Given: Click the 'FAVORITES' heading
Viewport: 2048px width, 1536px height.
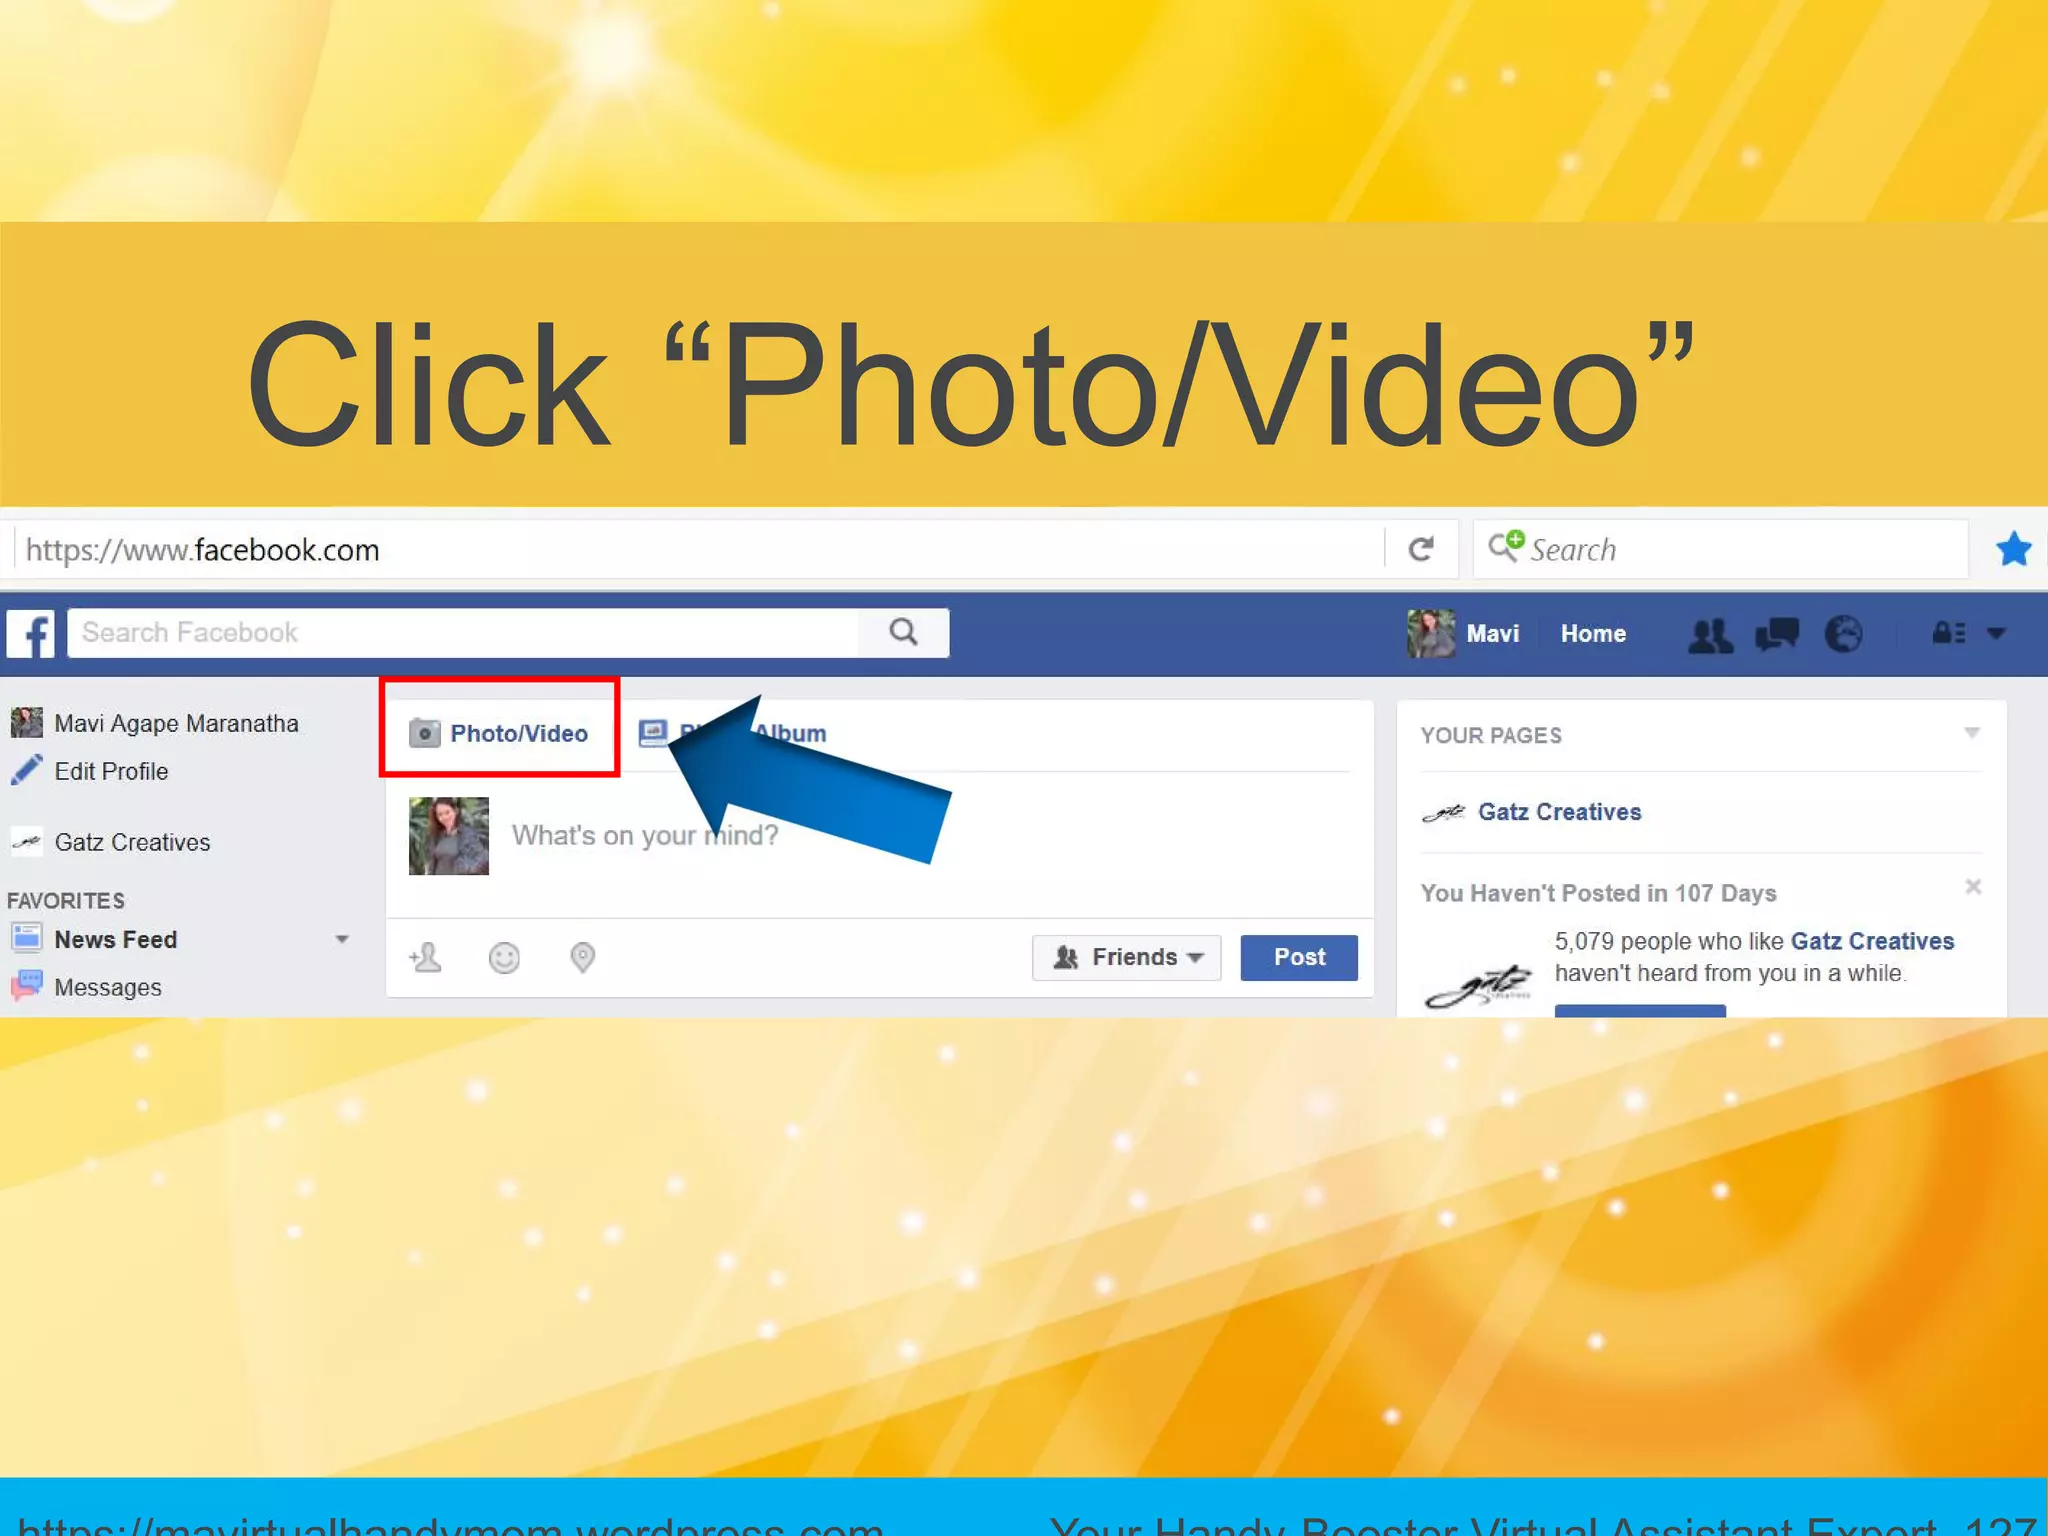Looking at the screenshot, I should click(66, 900).
